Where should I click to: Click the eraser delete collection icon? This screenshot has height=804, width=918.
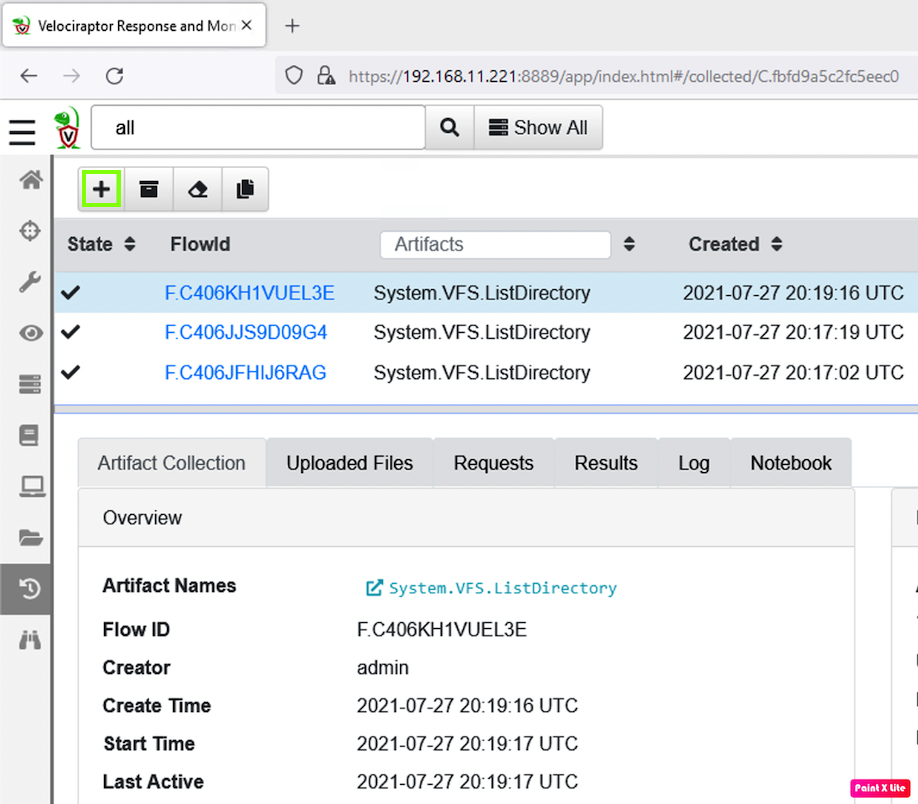tap(197, 189)
